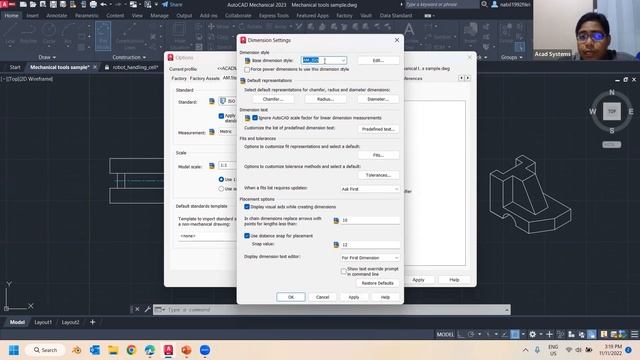Image resolution: width=640 pixels, height=360 pixels.
Task: Click icon next to Default representations heading
Action: coord(243,81)
